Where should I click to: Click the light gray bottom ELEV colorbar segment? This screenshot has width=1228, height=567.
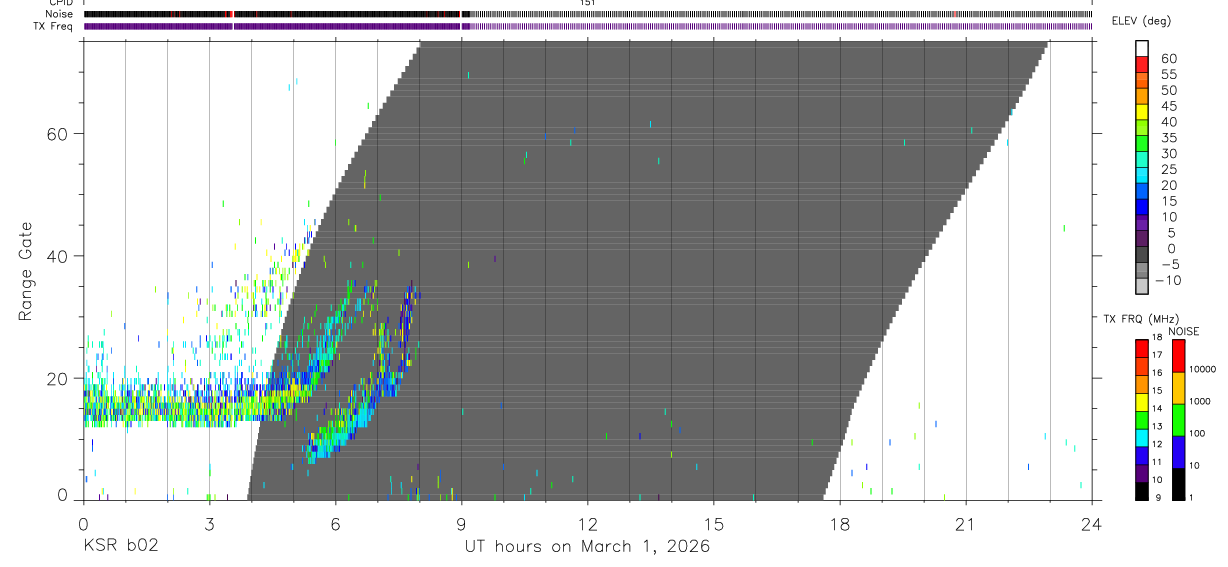[x=1142, y=286]
